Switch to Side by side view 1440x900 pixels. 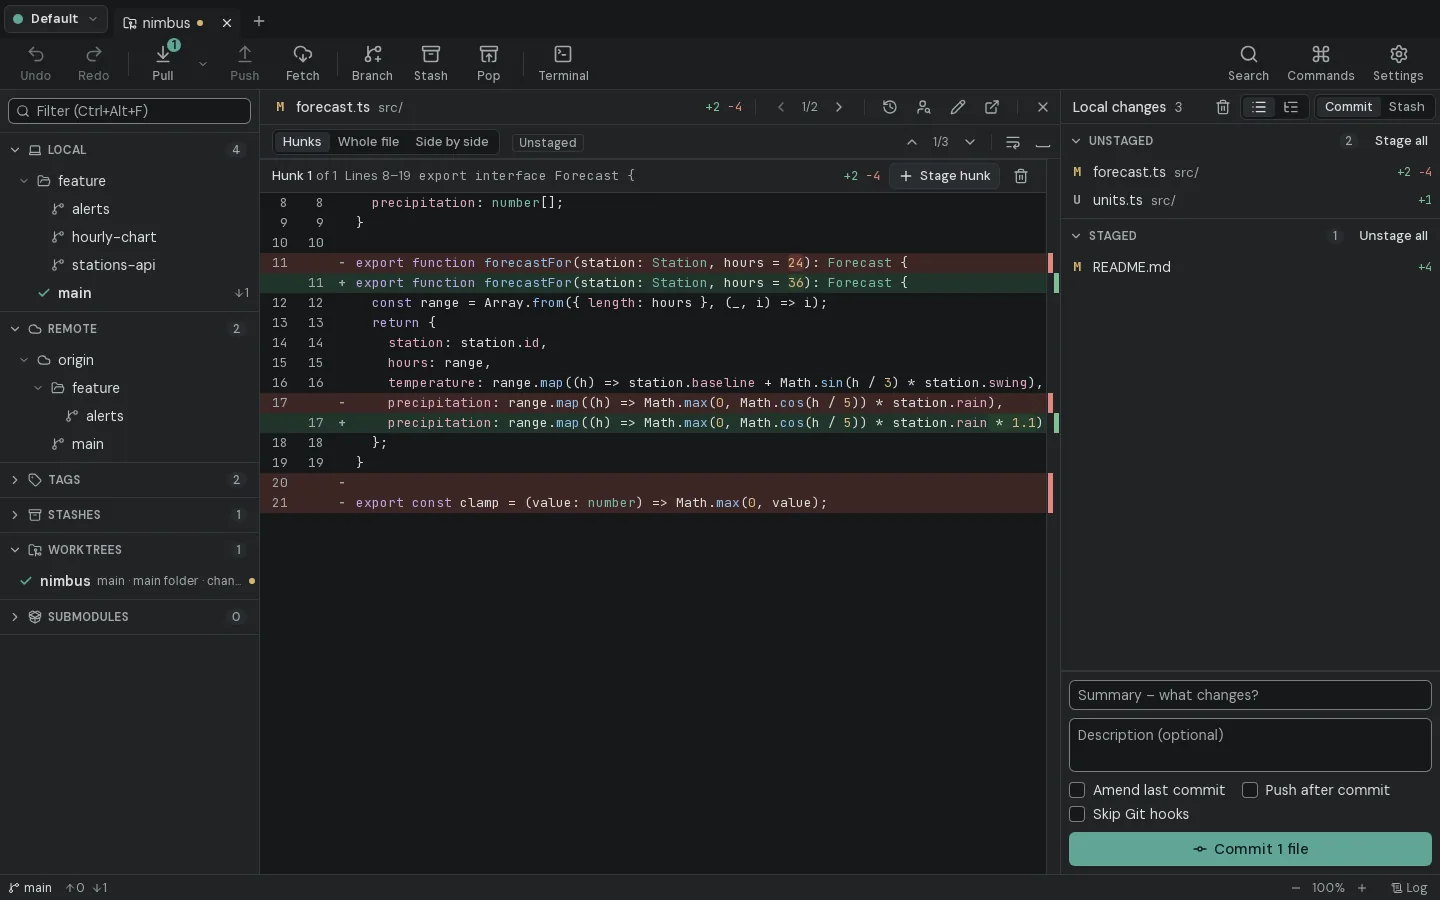point(452,142)
